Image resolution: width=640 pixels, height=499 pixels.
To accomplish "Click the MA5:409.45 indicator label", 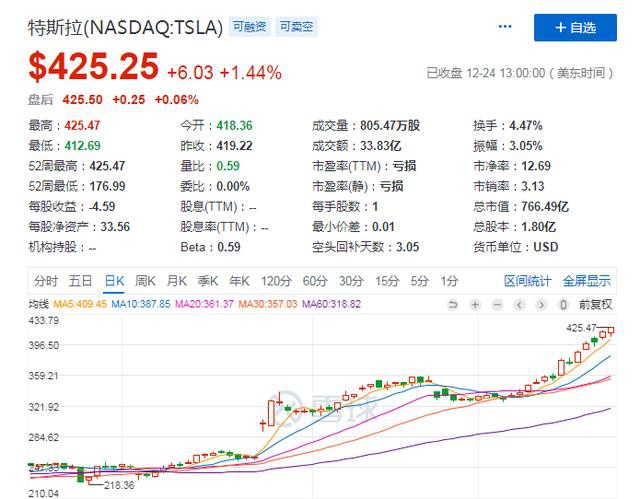I will pyautogui.click(x=80, y=304).
